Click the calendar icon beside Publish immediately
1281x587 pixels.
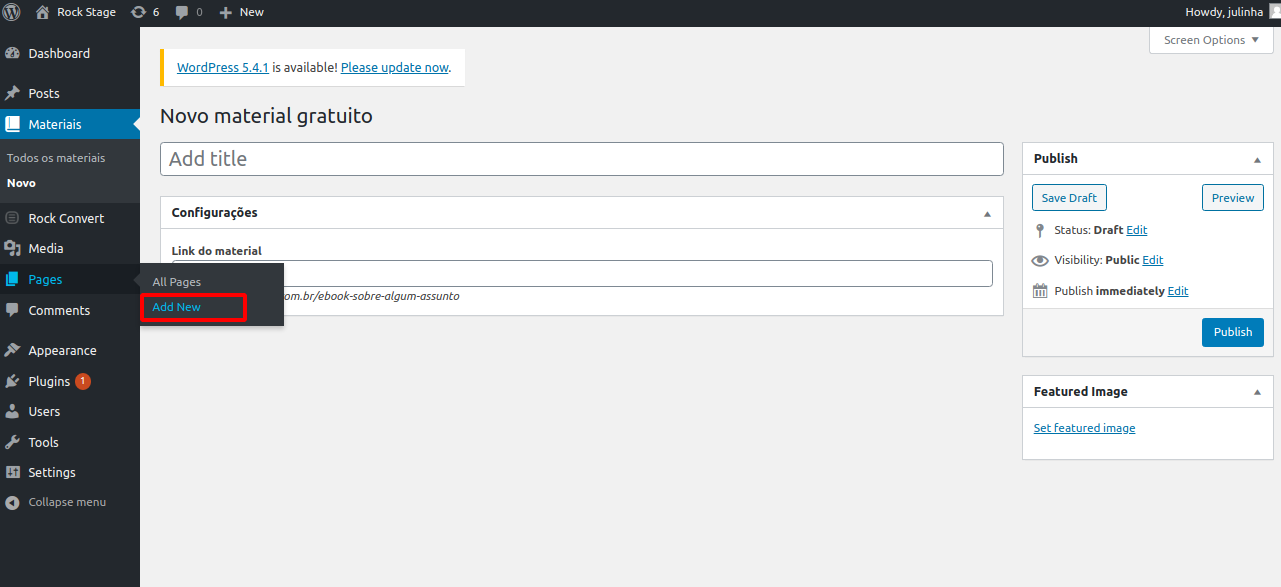click(1040, 291)
